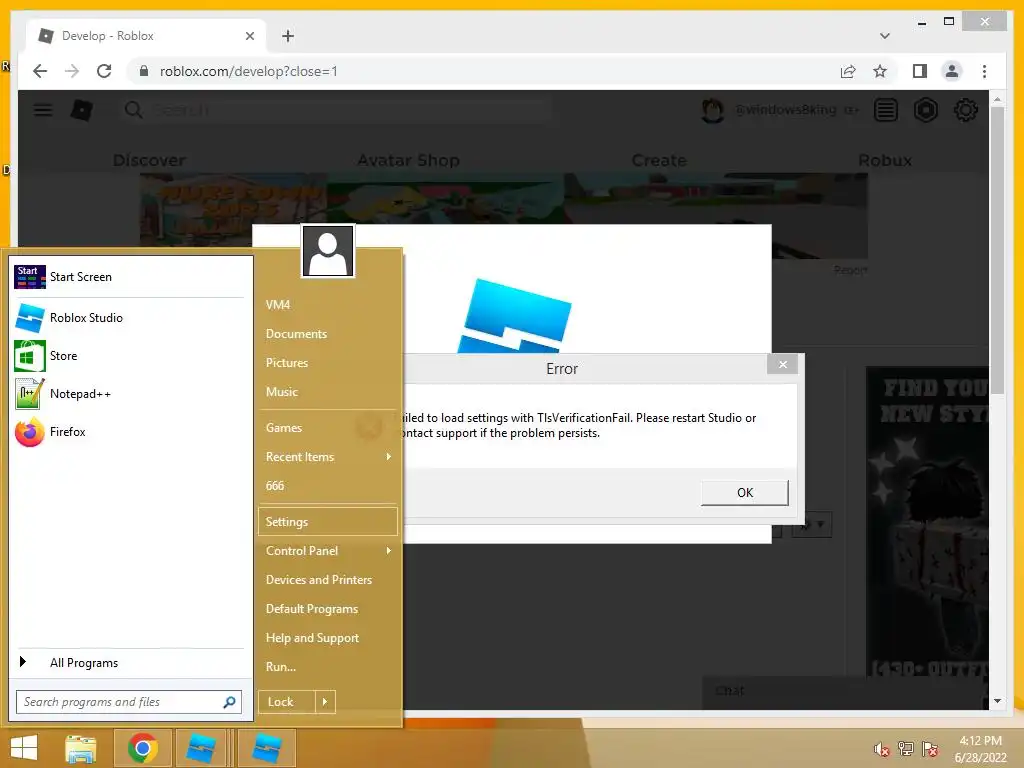Viewport: 1024px width, 768px height.
Task: Click the Windows Start button
Action: [x=24, y=748]
